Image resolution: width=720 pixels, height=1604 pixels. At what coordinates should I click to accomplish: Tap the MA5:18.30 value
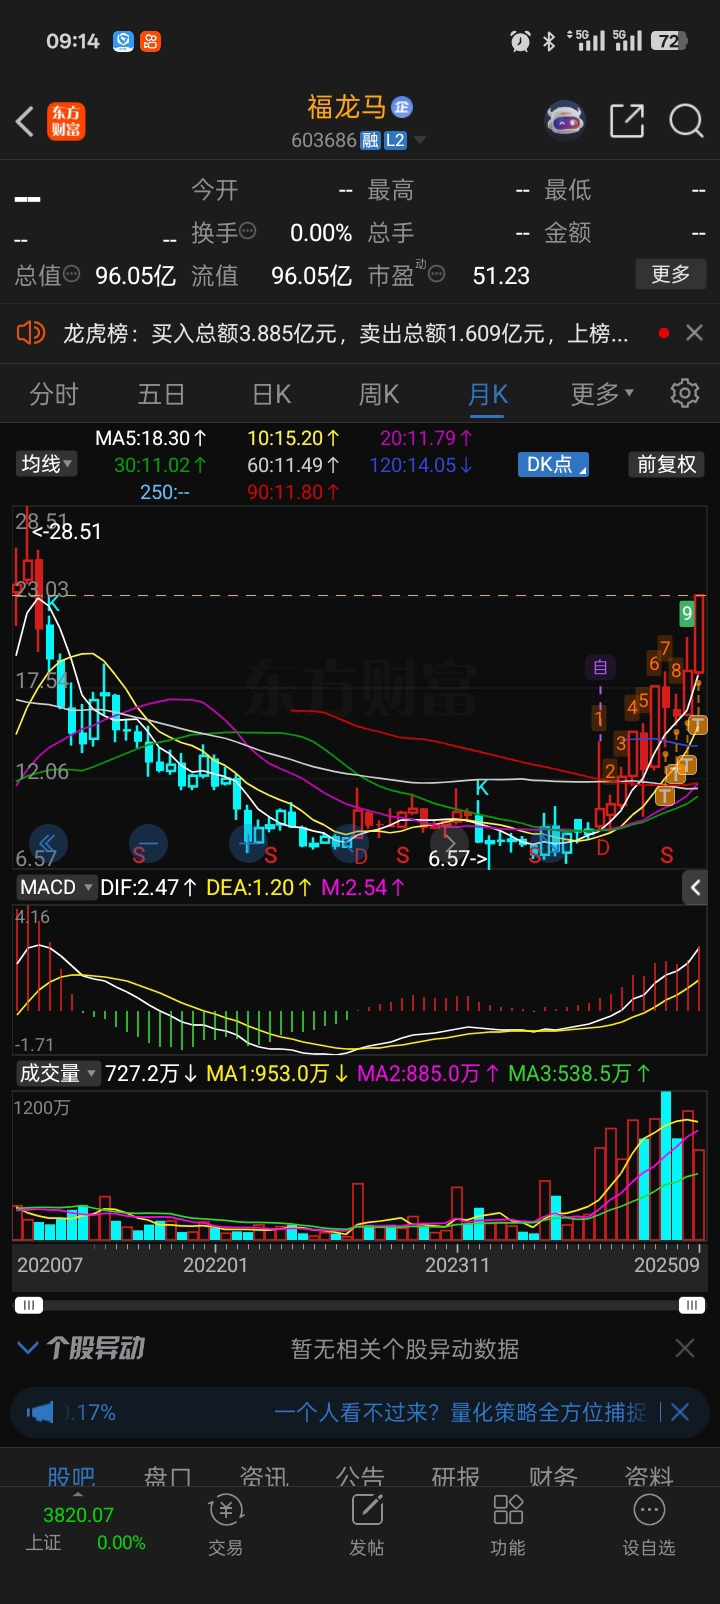151,438
